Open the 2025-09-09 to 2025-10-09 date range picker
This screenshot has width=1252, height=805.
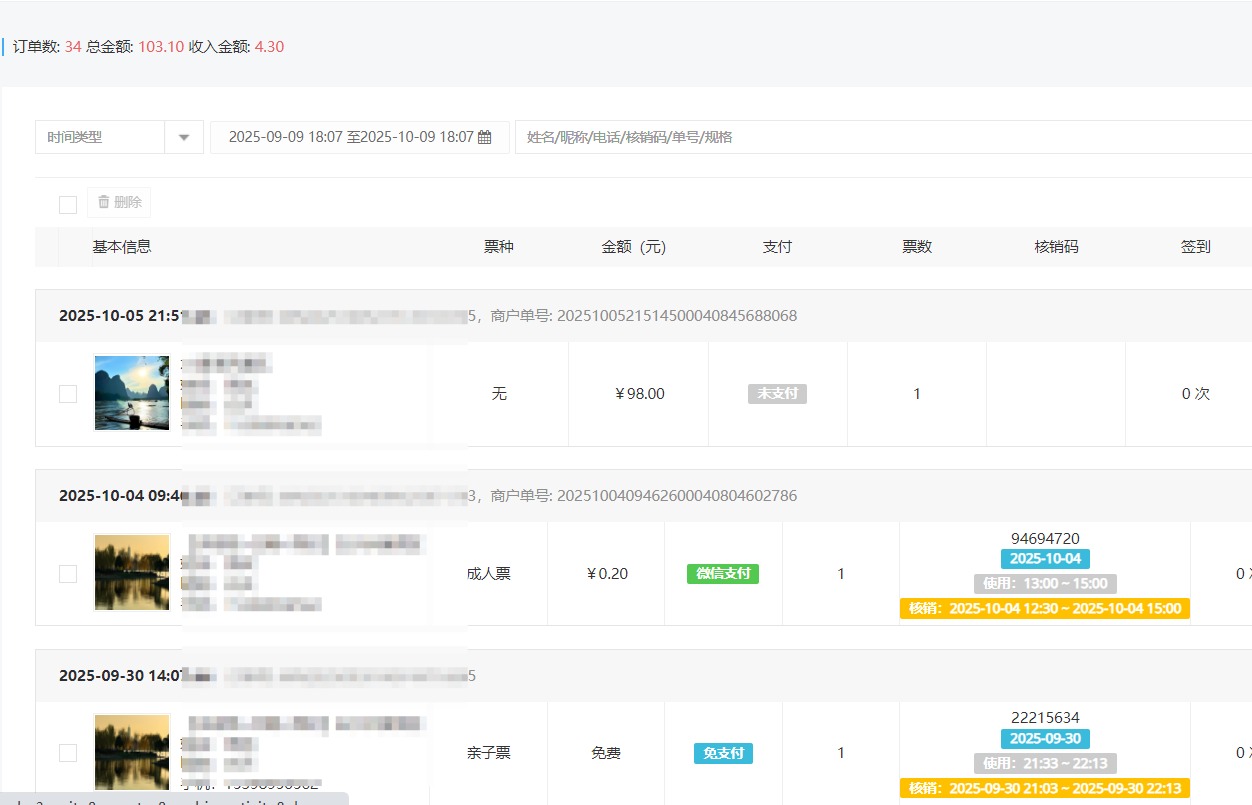[x=350, y=138]
